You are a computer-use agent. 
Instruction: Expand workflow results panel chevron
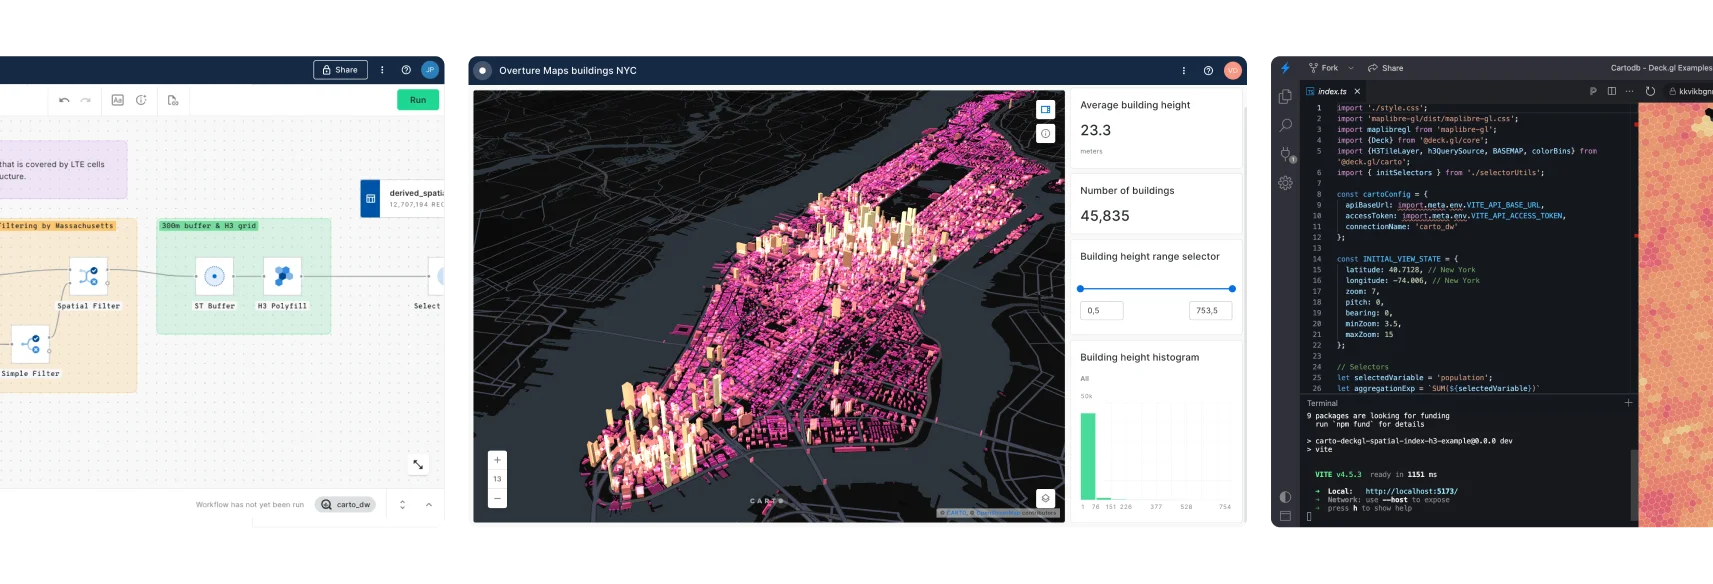(x=429, y=505)
